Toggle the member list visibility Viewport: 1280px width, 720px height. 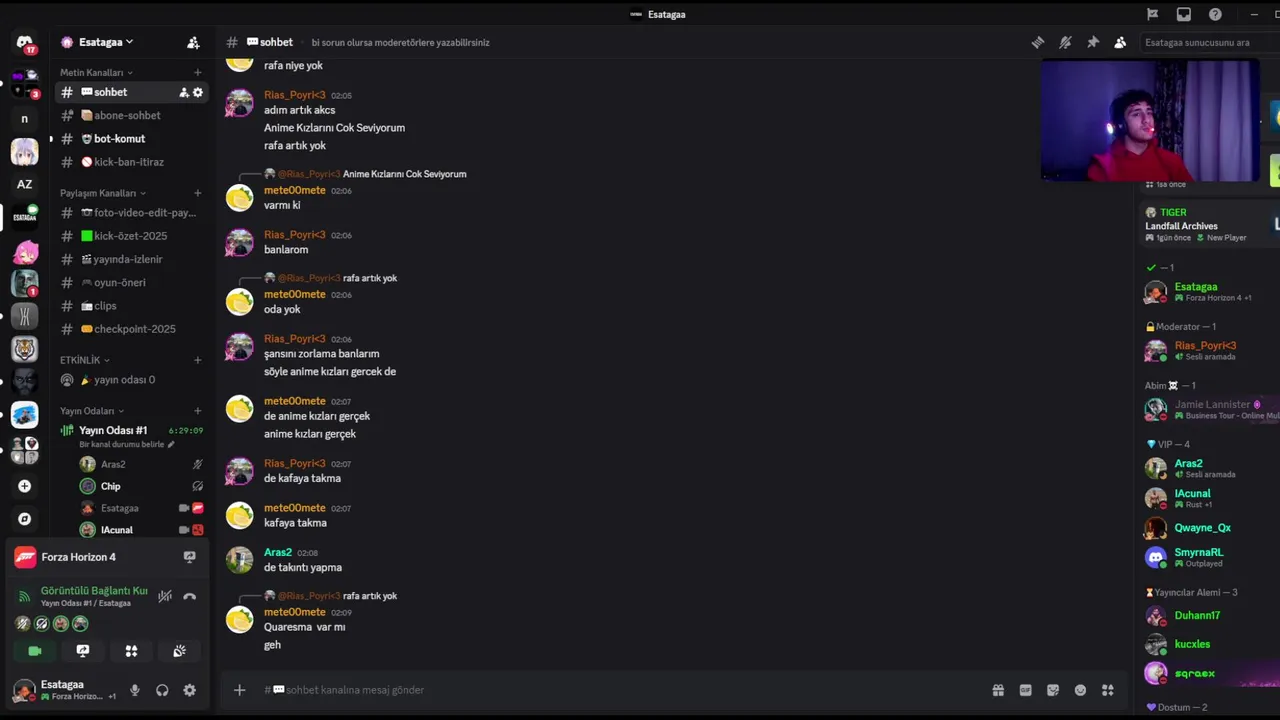(x=1120, y=42)
